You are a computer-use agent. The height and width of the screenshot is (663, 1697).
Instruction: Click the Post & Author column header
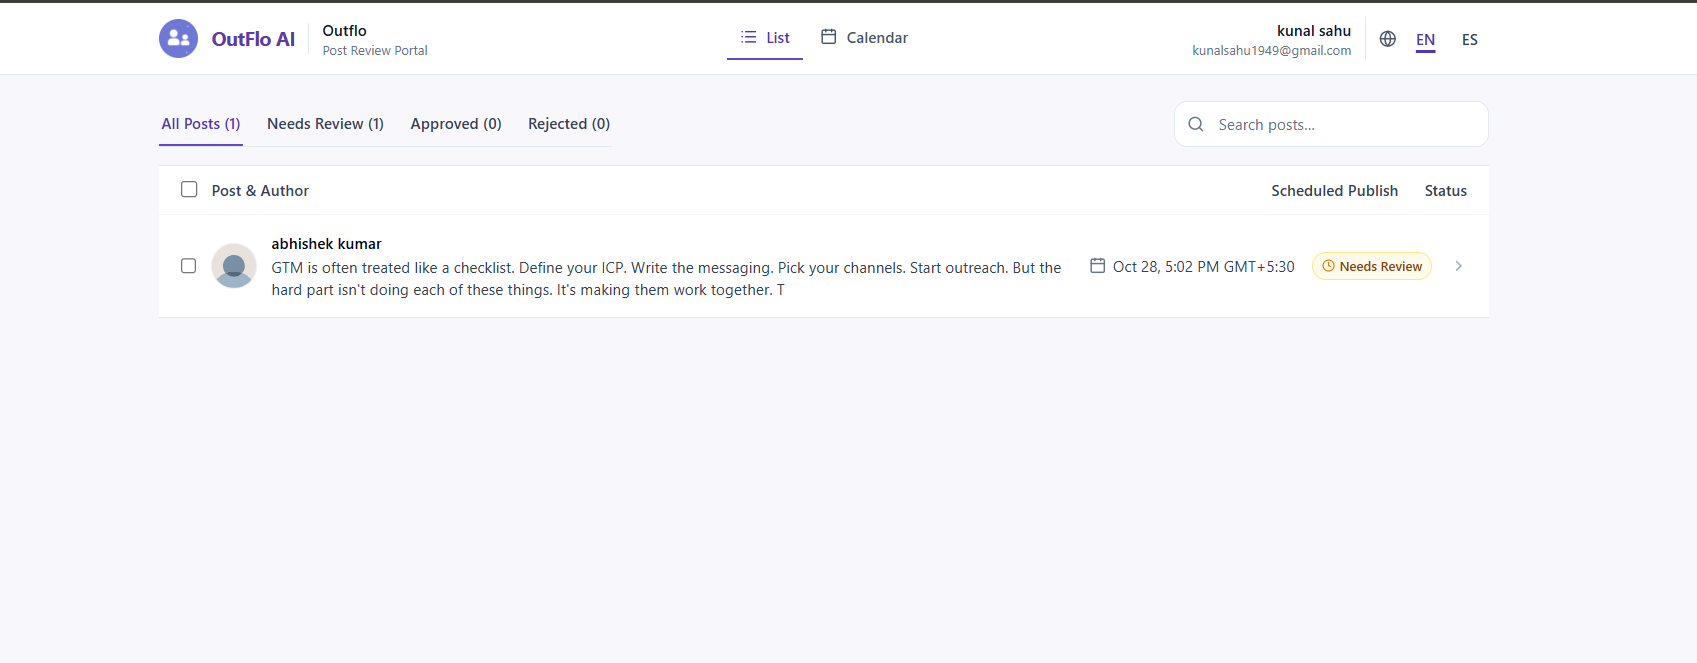pyautogui.click(x=260, y=191)
